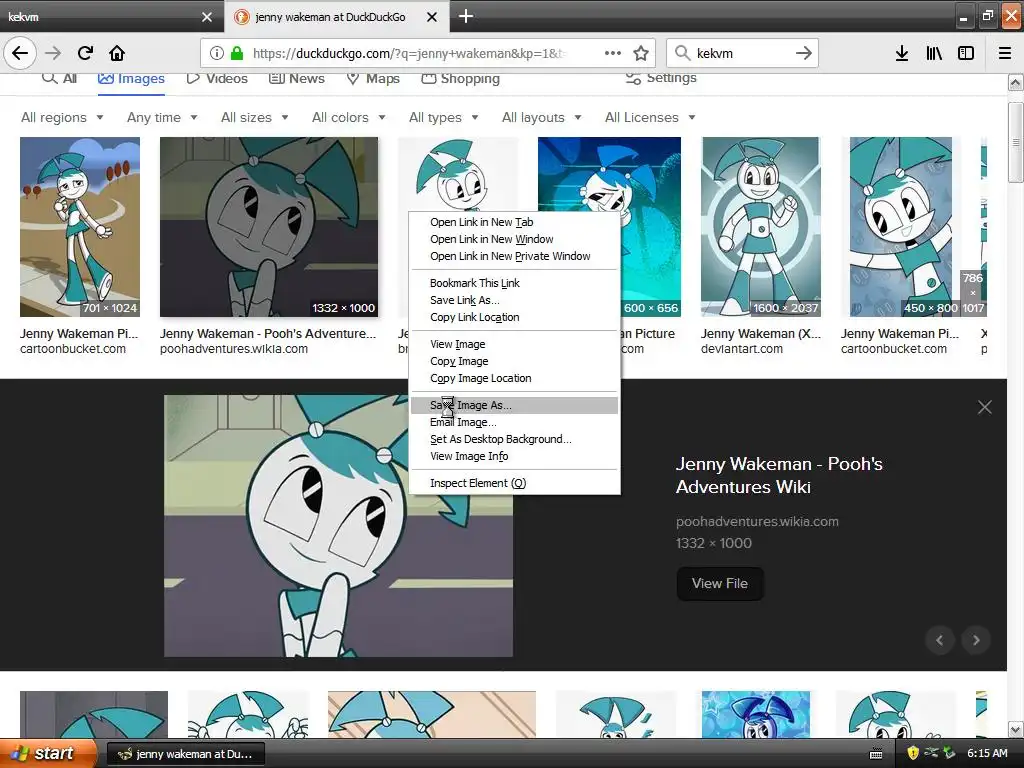
Task: Open the Settings menu on DuckDuckGo
Action: coord(661,78)
